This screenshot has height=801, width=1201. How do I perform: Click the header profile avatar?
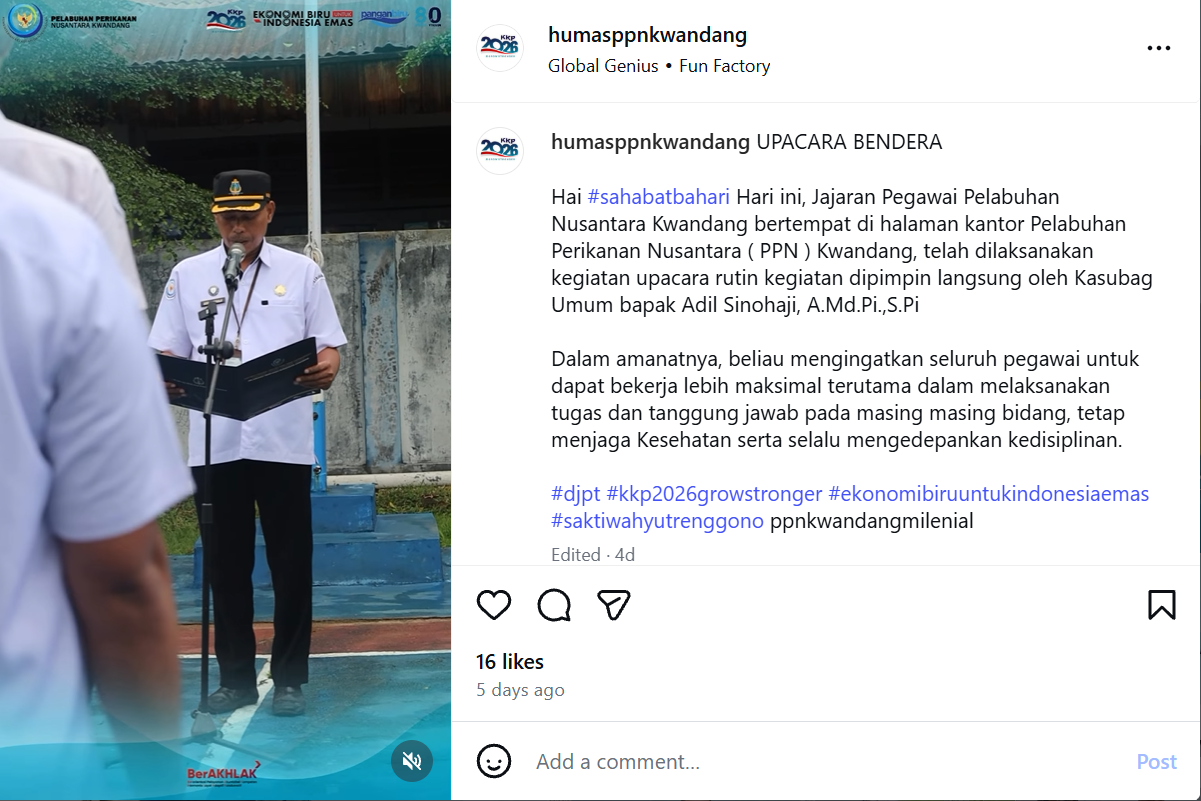click(x=500, y=48)
